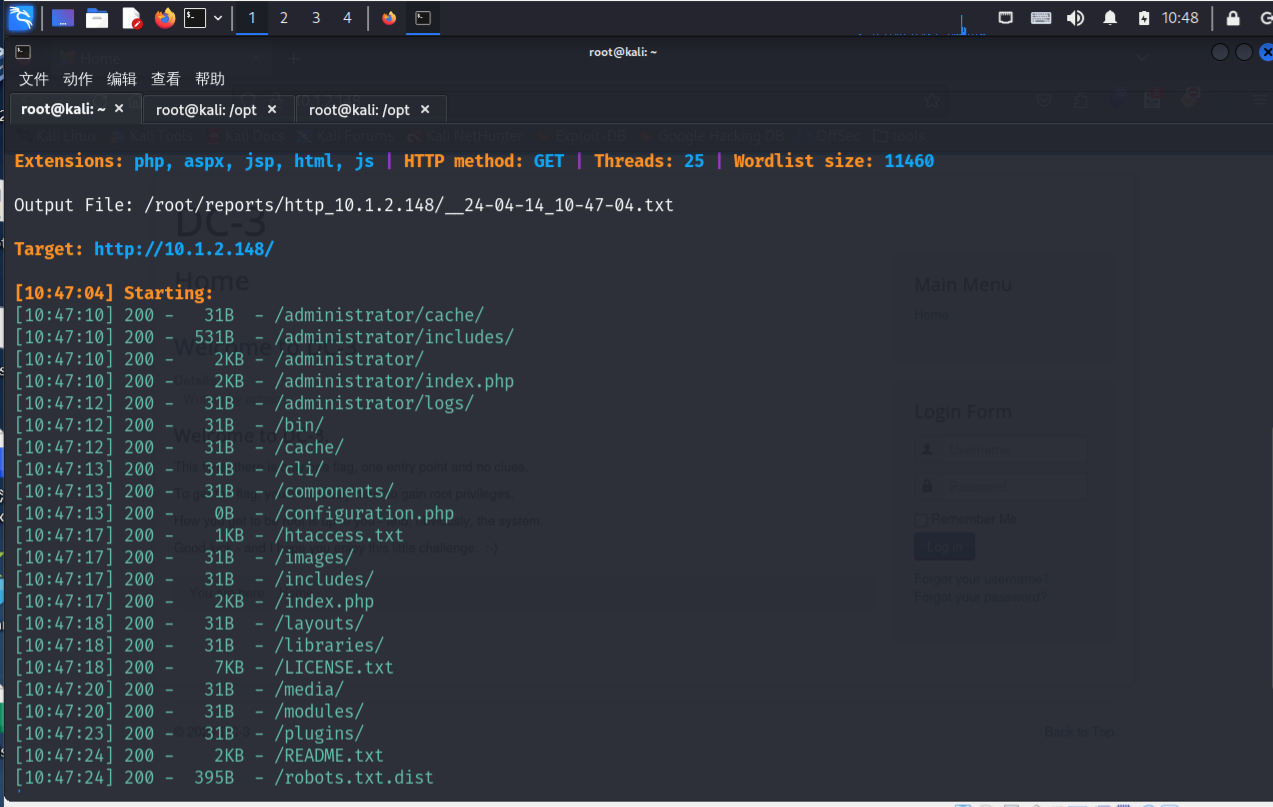Screen dimensions: 1273x807
Task: Open the 文件 menu
Action: coord(34,79)
